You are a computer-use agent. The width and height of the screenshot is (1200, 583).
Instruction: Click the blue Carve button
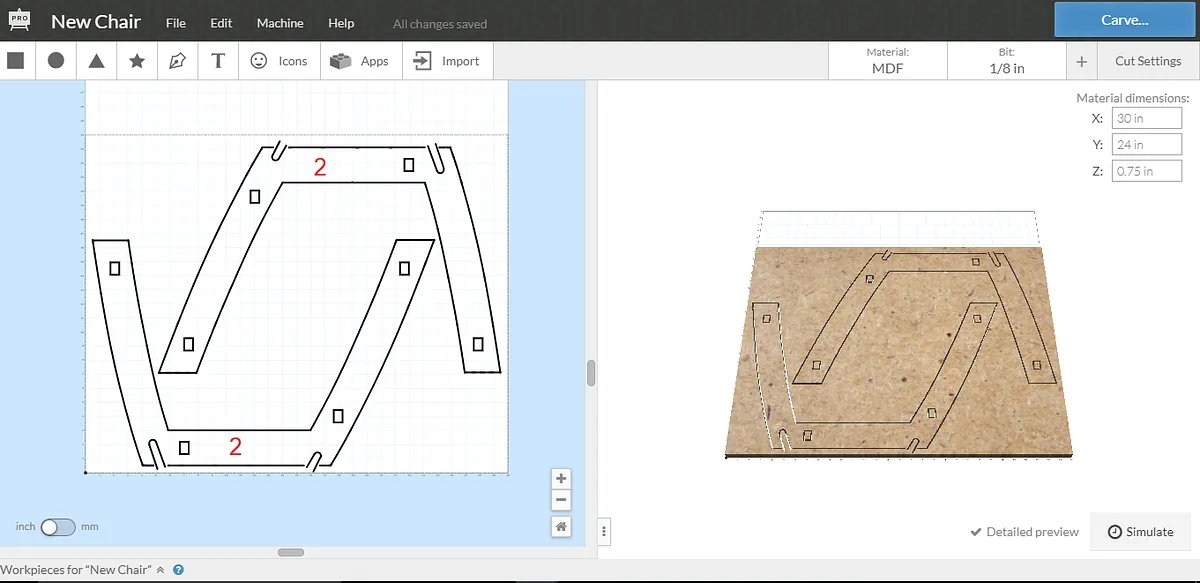pos(1124,20)
